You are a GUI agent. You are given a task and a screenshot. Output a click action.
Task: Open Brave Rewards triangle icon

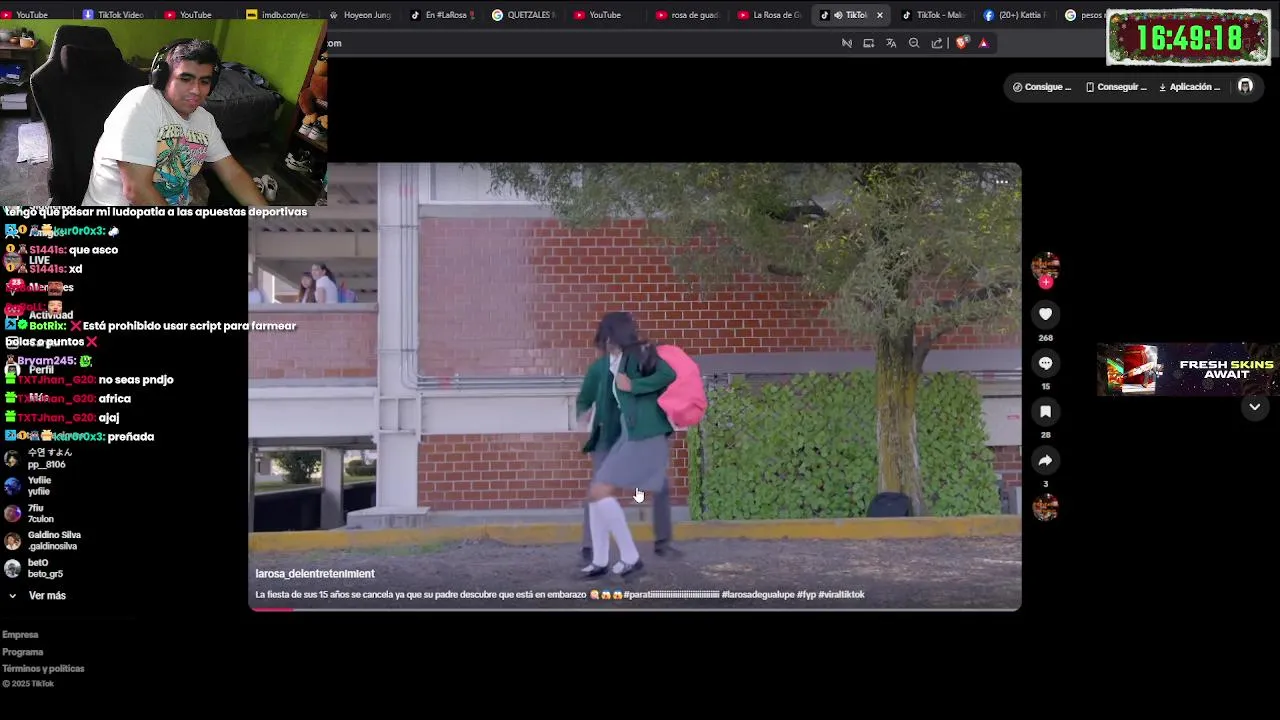[983, 43]
